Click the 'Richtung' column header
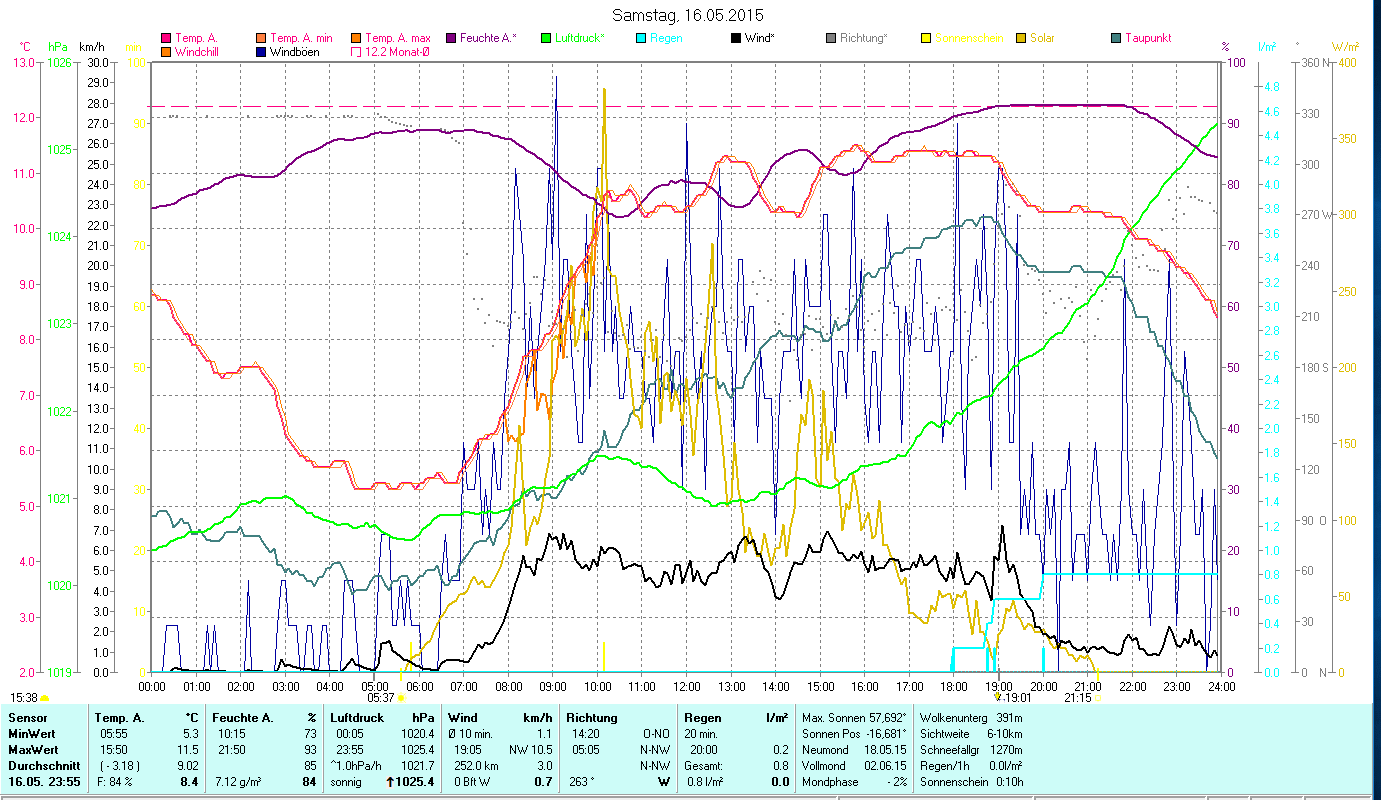1381x800 pixels. point(592,718)
